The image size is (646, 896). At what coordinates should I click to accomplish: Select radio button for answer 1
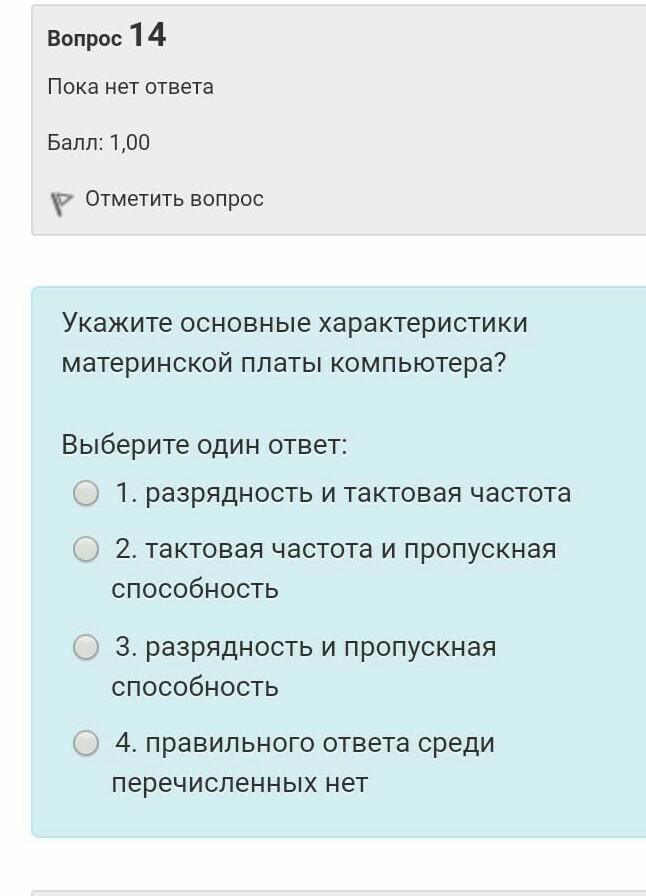[87, 494]
